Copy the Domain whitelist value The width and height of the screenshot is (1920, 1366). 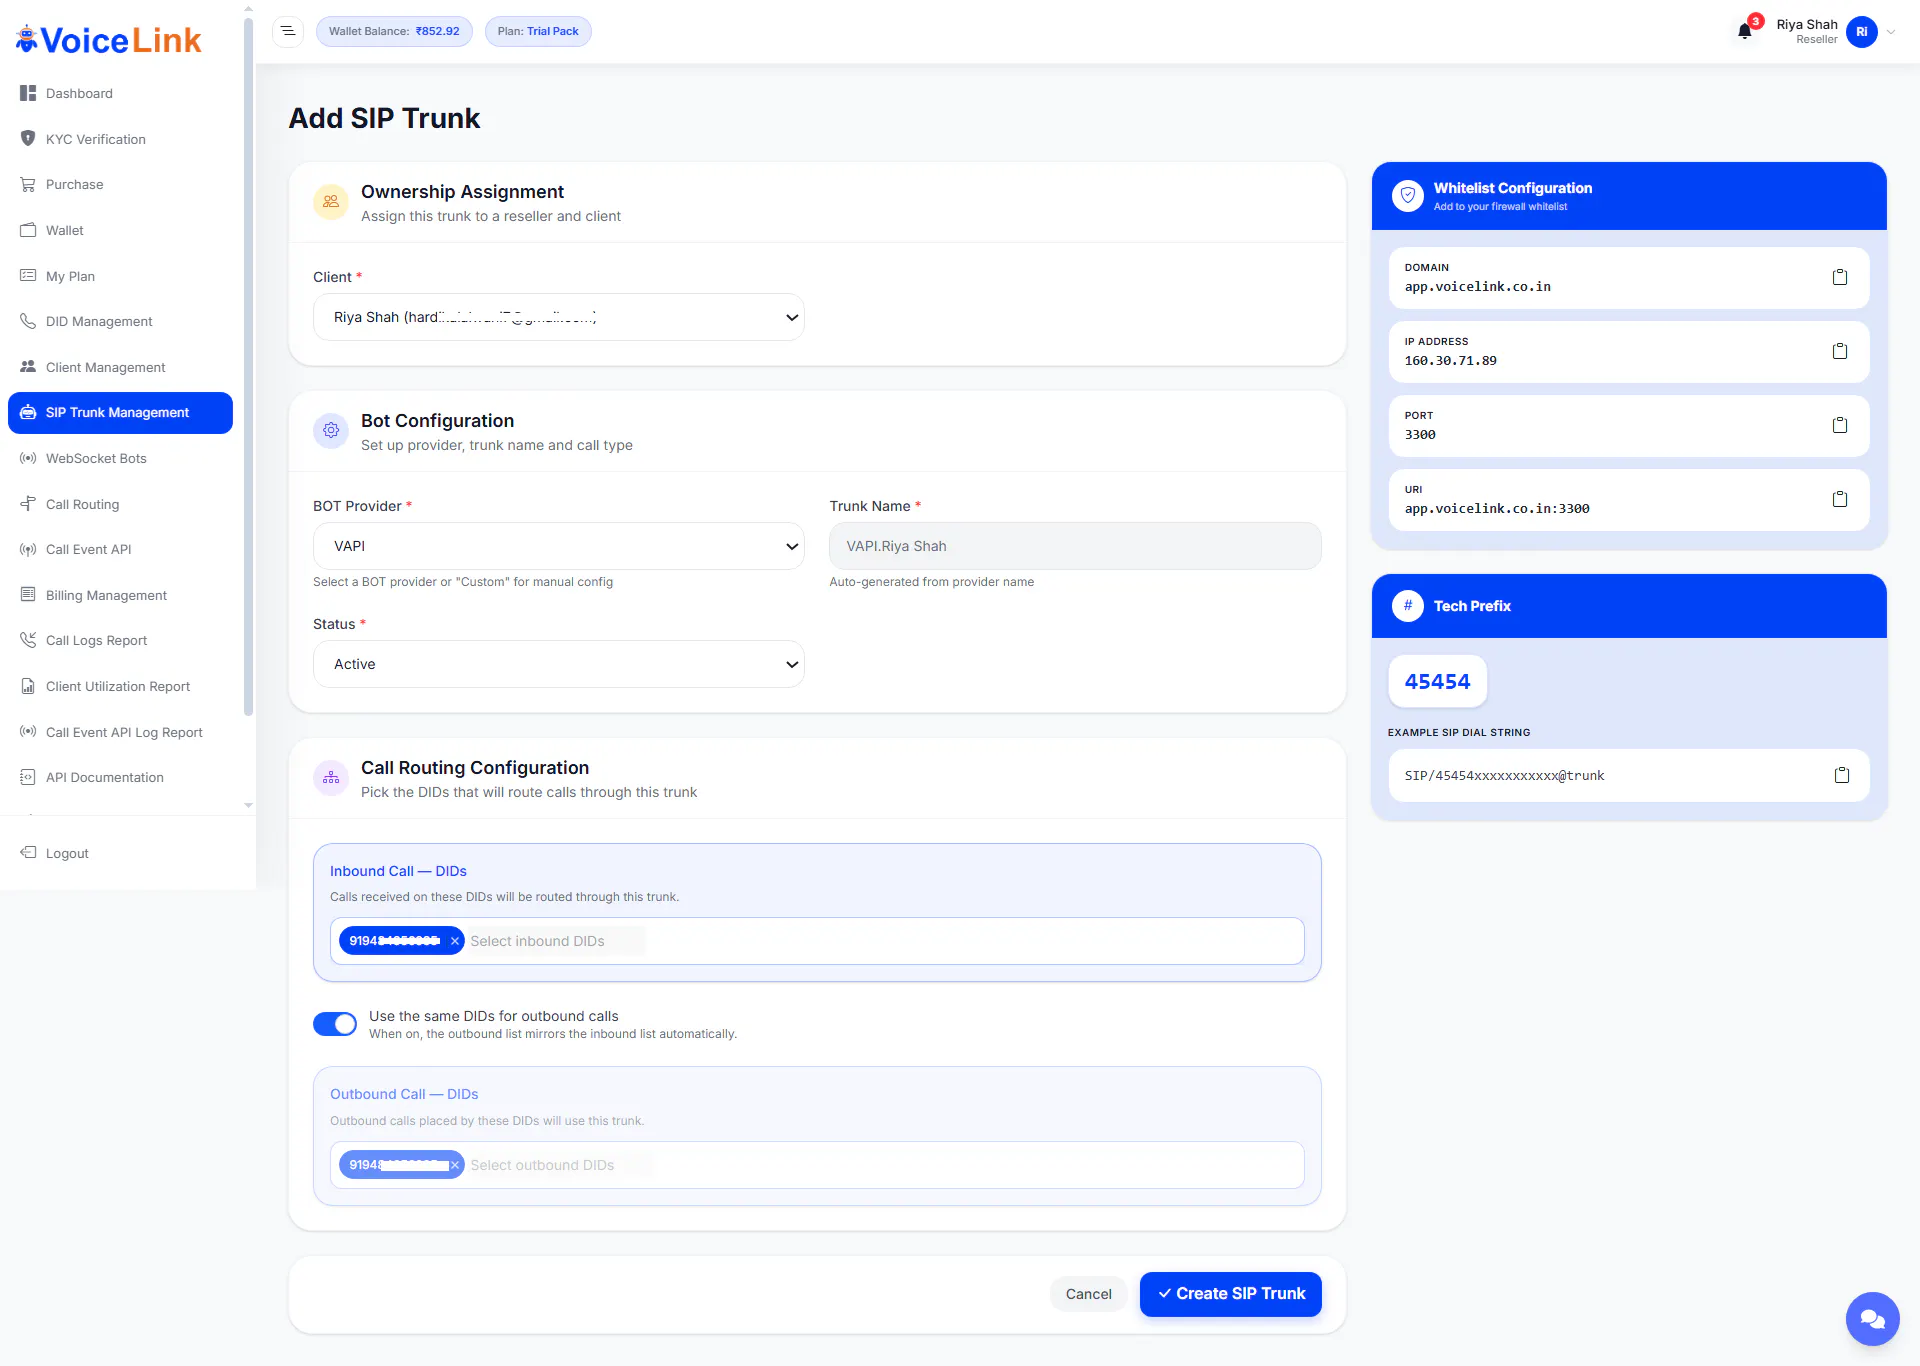[1840, 277]
